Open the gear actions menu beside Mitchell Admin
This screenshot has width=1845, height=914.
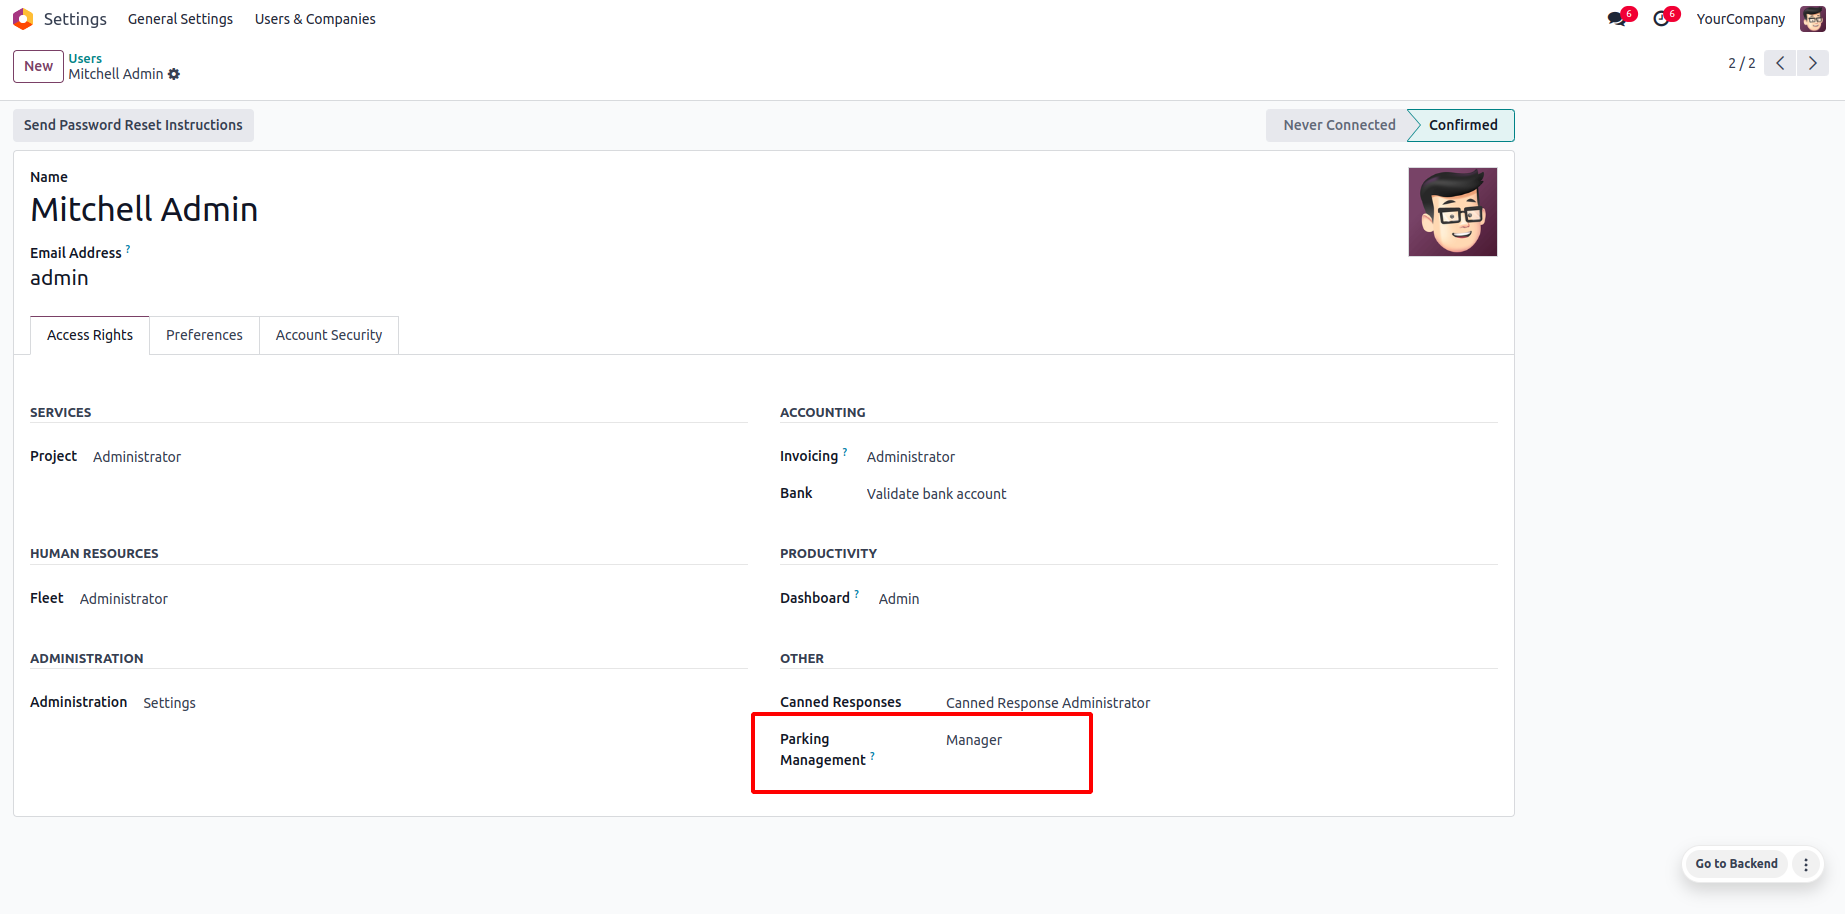(174, 74)
